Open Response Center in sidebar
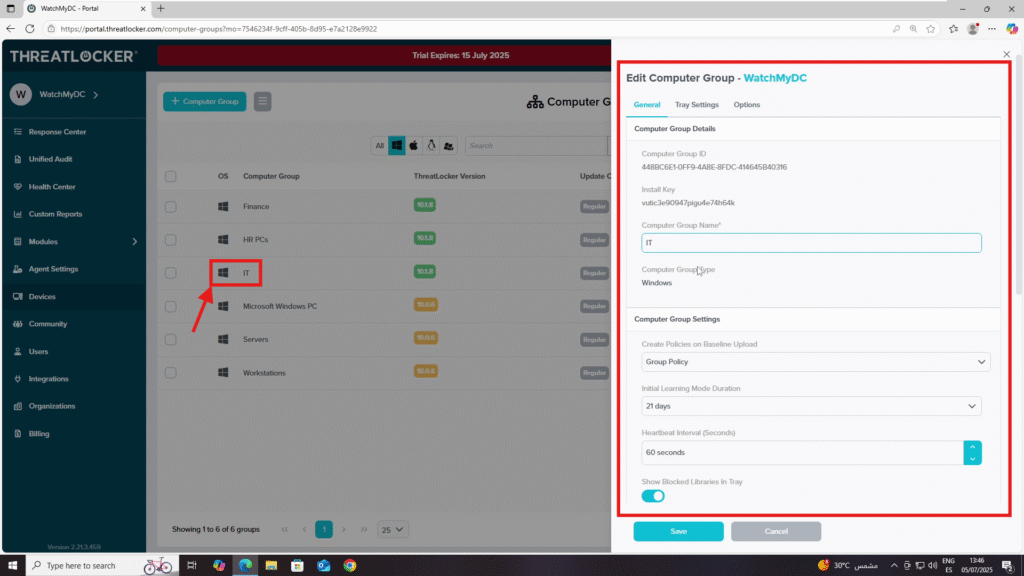The height and width of the screenshot is (576, 1024). (57, 132)
